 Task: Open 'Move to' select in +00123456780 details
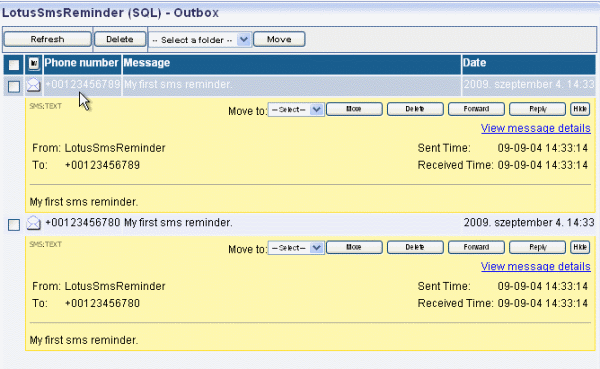tap(296, 248)
